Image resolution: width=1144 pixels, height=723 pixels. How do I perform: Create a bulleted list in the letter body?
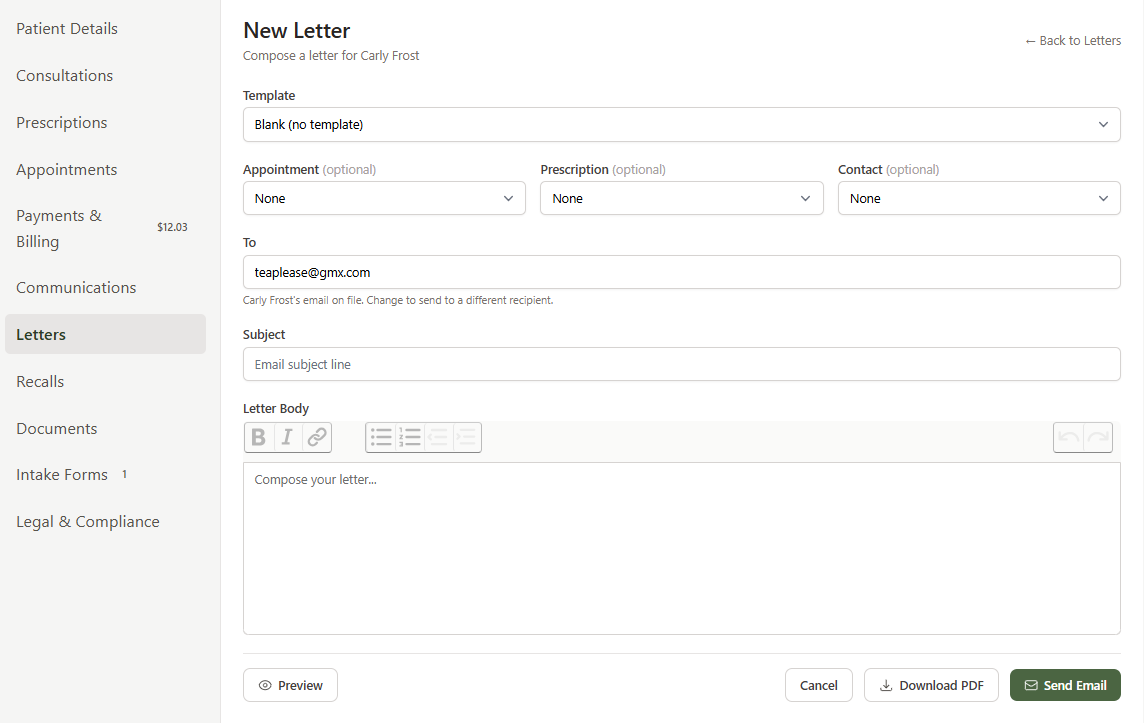click(381, 437)
